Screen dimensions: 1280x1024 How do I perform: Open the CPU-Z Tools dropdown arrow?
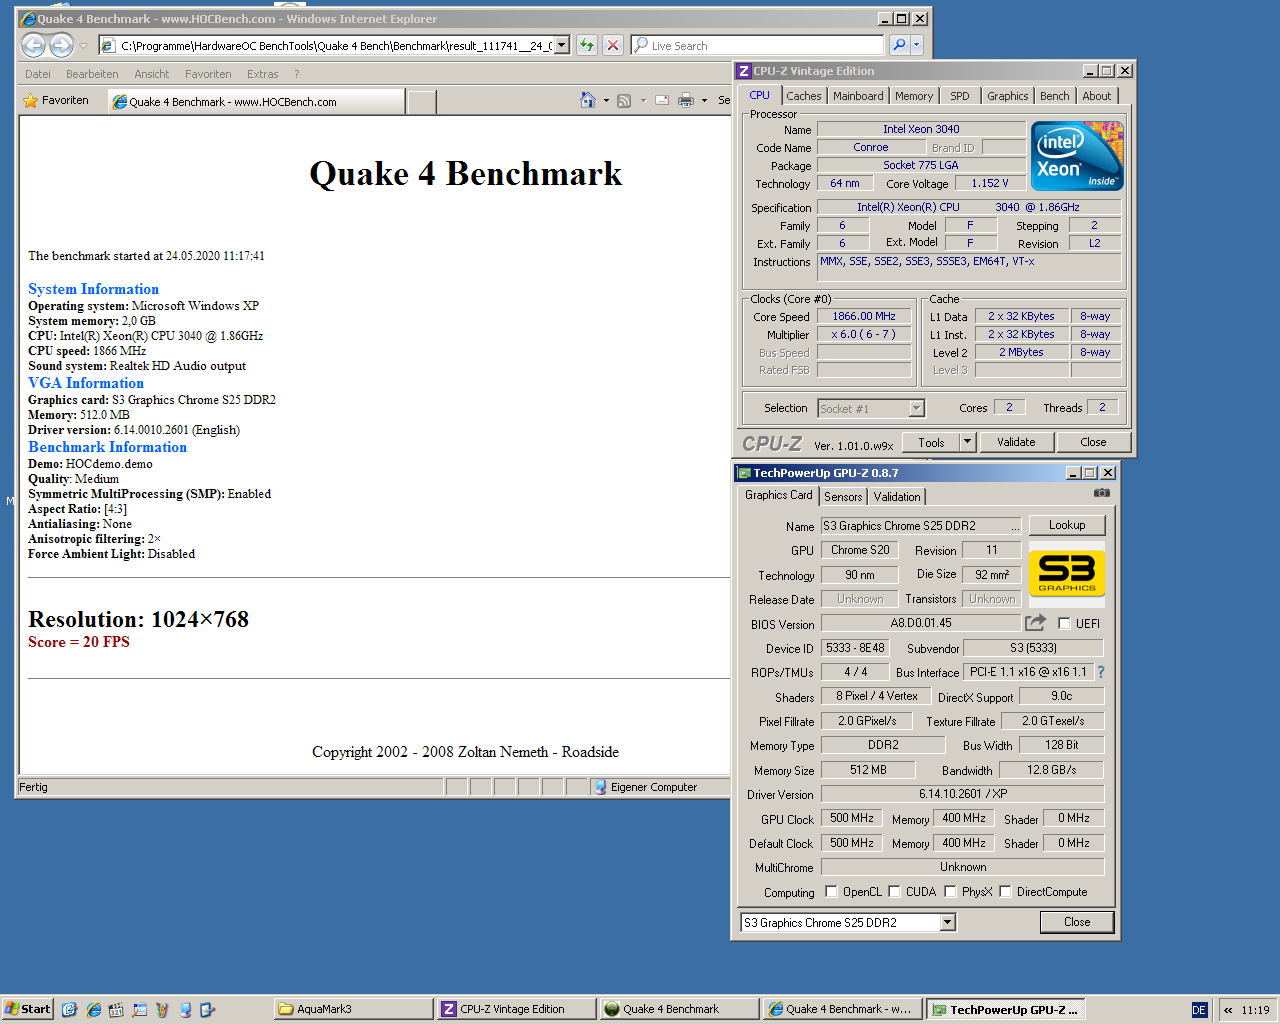coord(967,442)
